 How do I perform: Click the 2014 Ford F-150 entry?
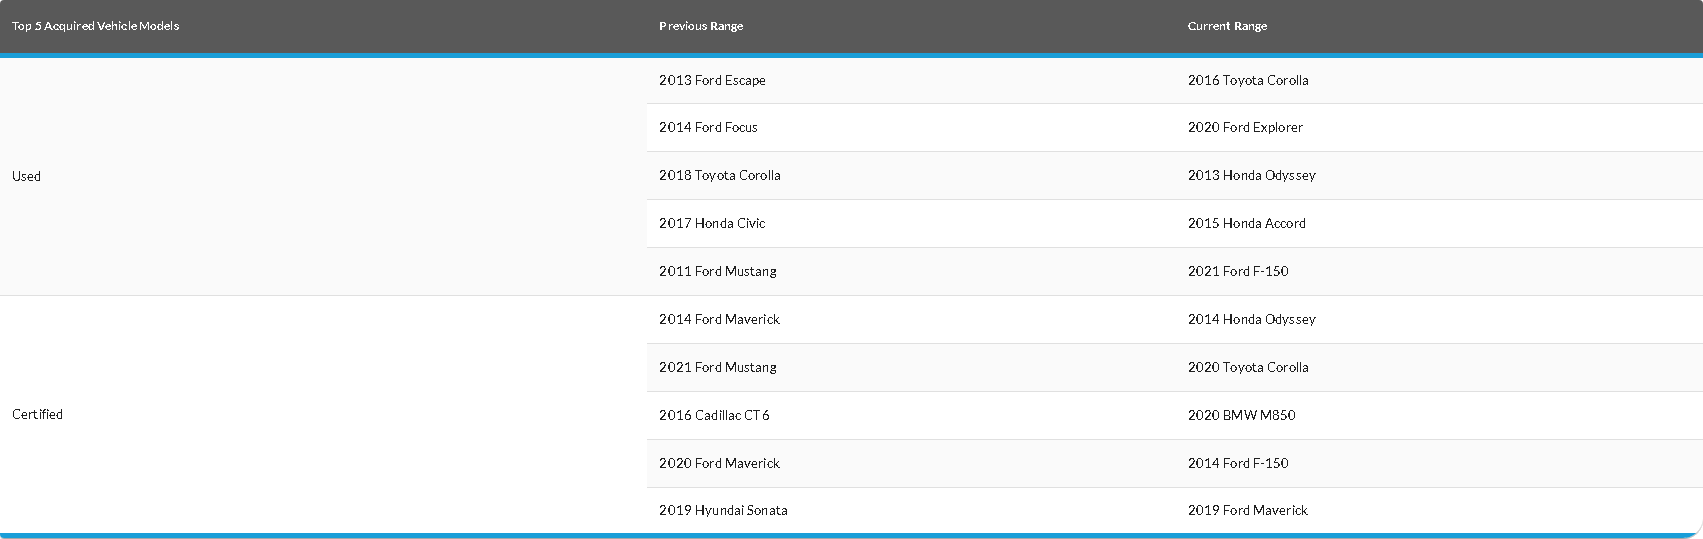coord(1238,463)
